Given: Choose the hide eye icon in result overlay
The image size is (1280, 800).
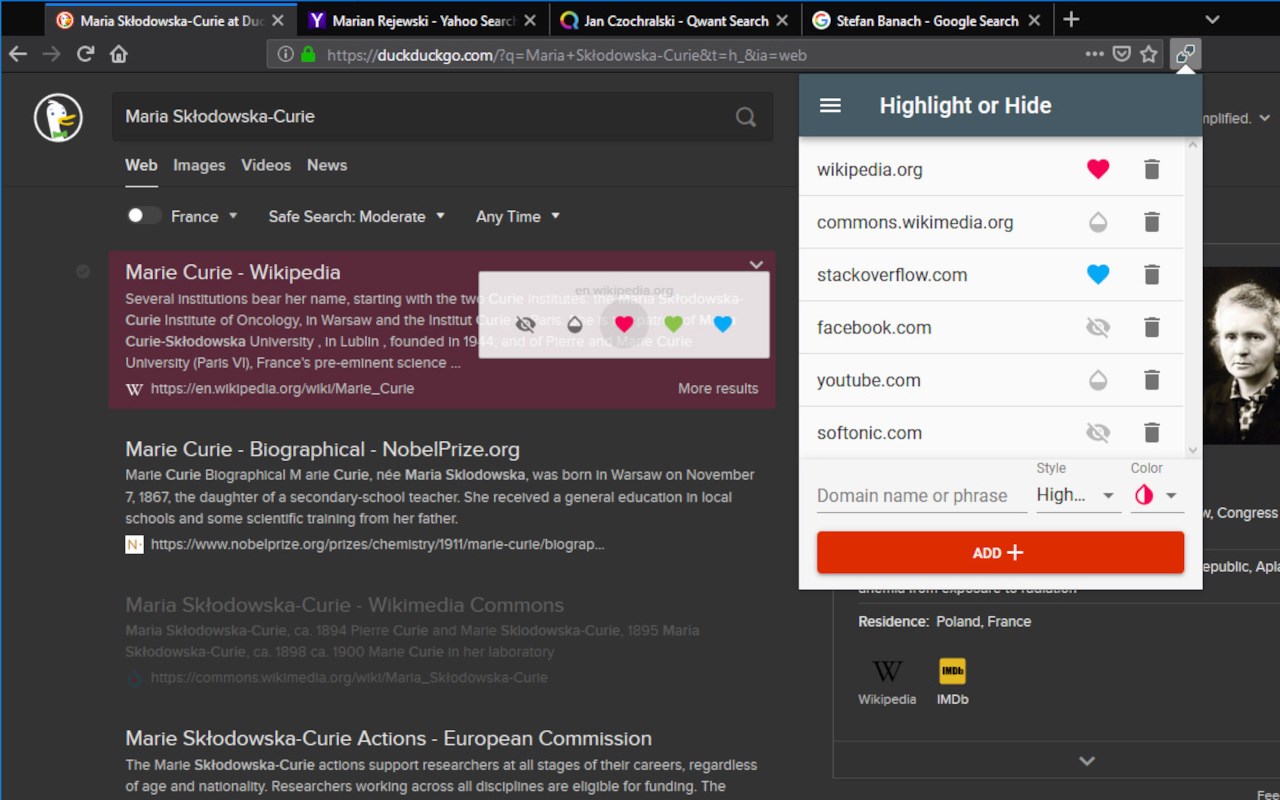Looking at the screenshot, I should pyautogui.click(x=525, y=324).
